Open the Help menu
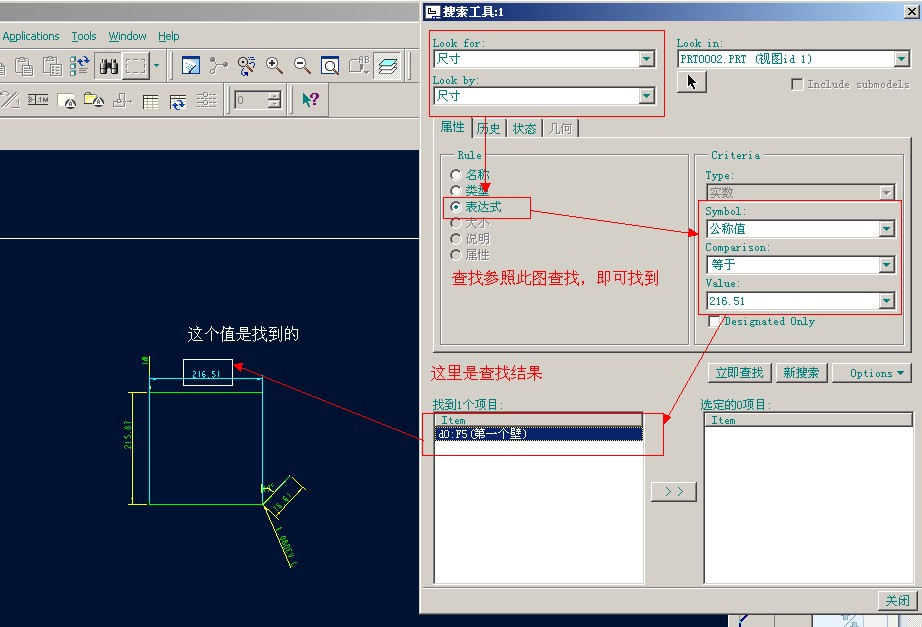Screen dimensions: 922x627 [x=169, y=36]
